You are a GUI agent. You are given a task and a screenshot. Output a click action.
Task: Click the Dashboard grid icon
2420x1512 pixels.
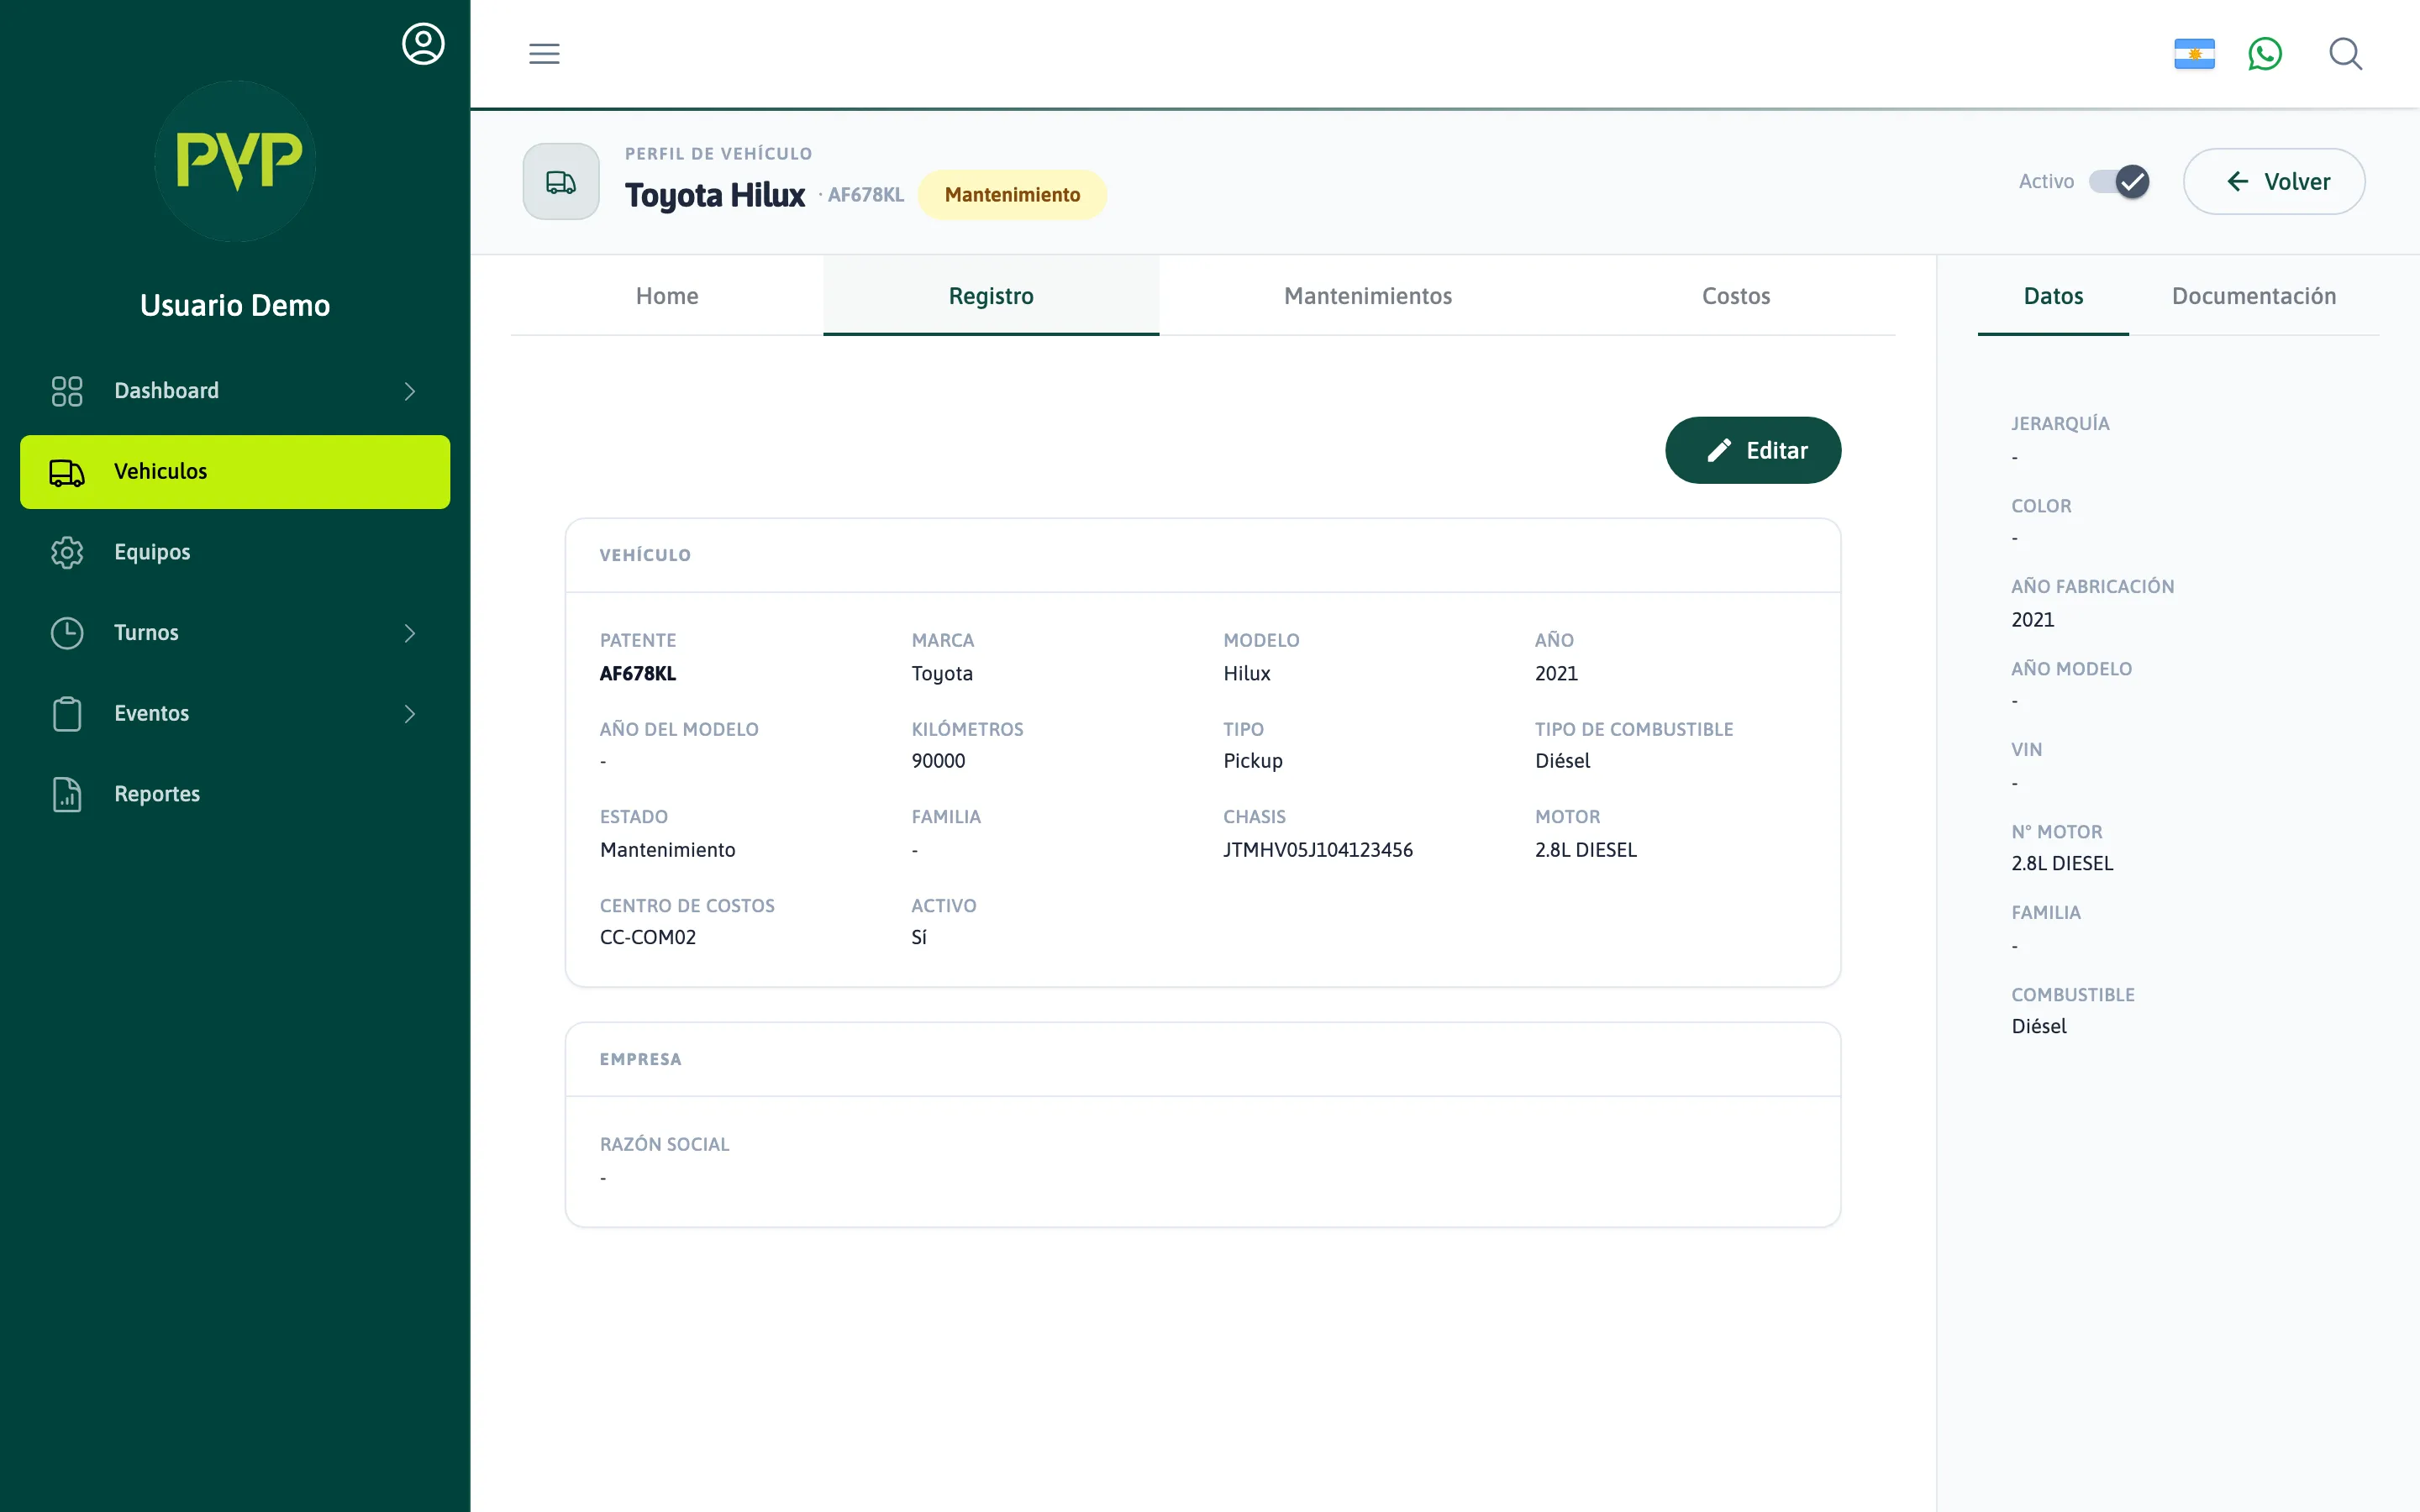tap(67, 391)
